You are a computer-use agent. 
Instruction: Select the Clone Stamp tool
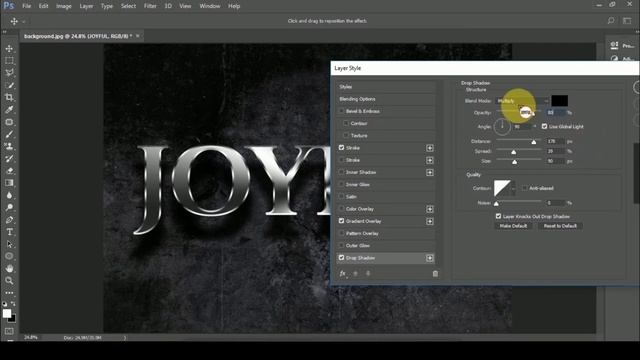9,146
